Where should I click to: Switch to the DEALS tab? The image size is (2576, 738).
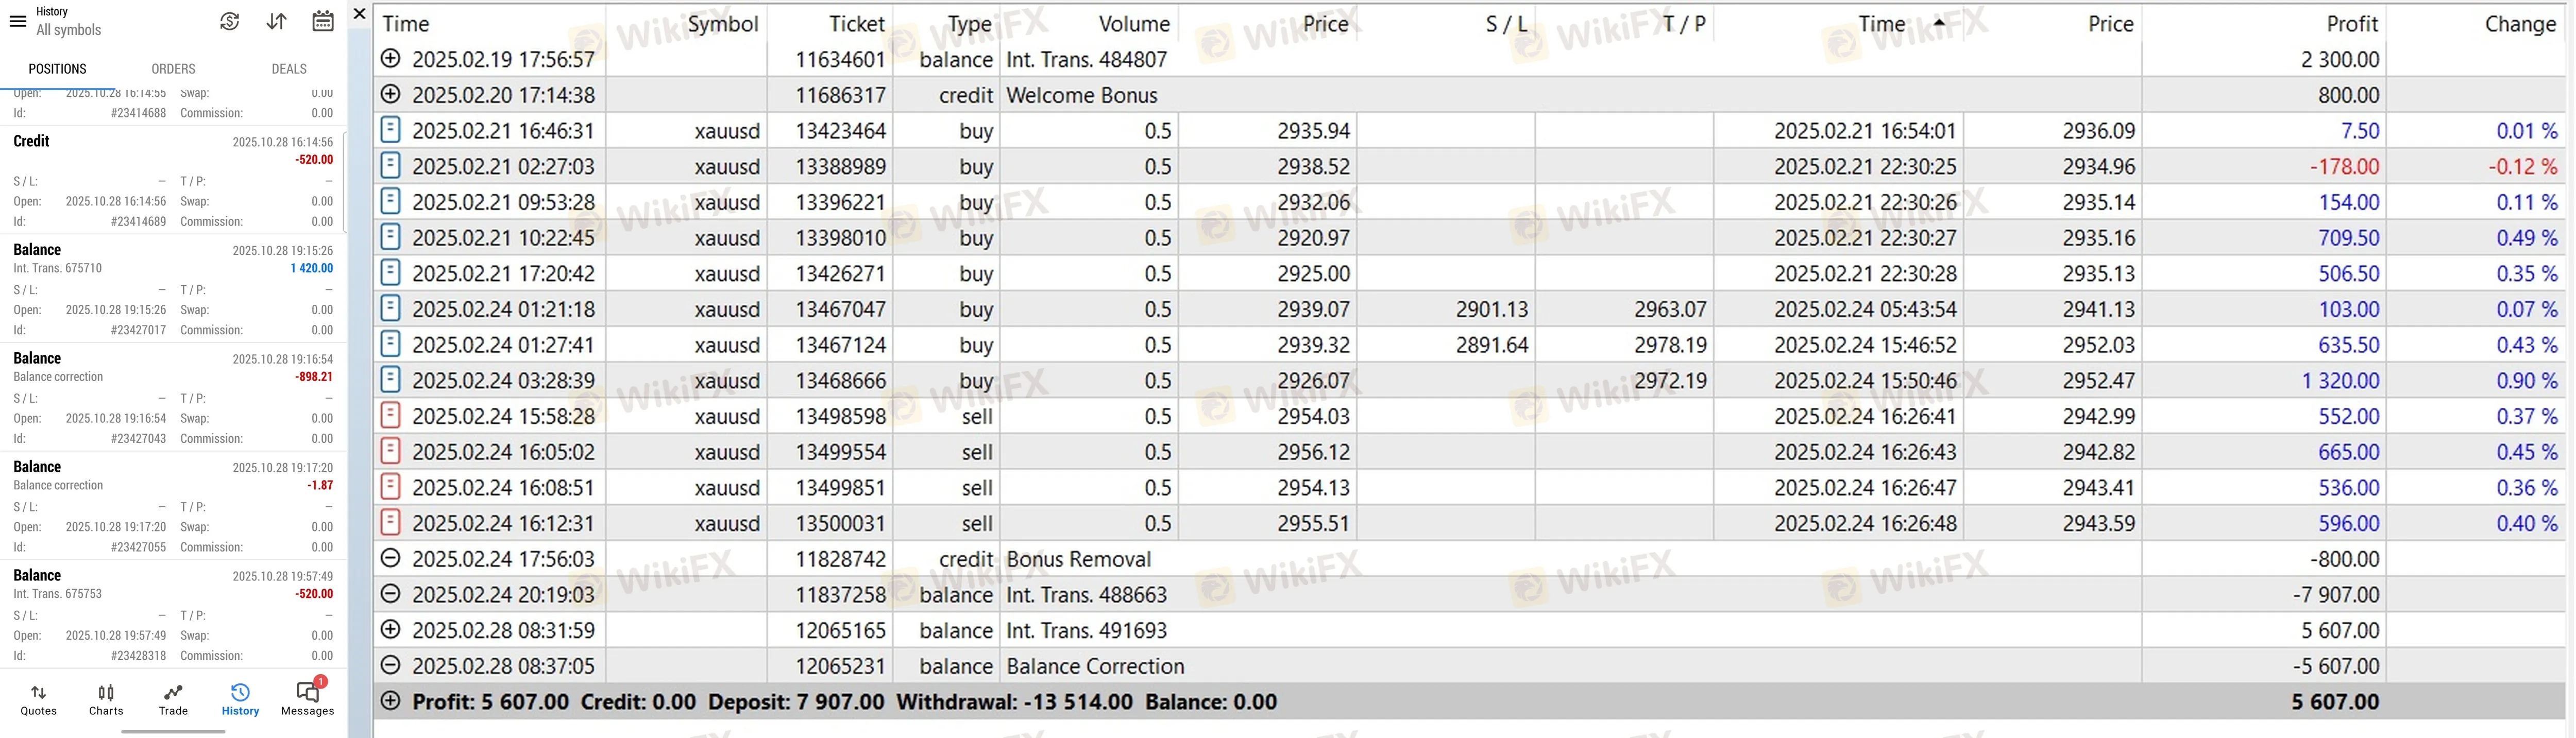point(289,69)
